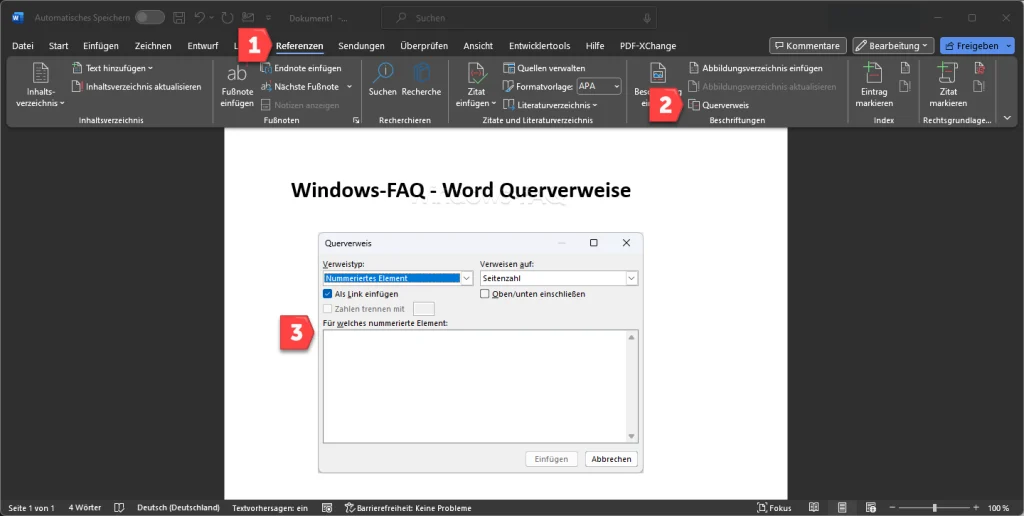Open the Überprüfen tab

pos(424,46)
